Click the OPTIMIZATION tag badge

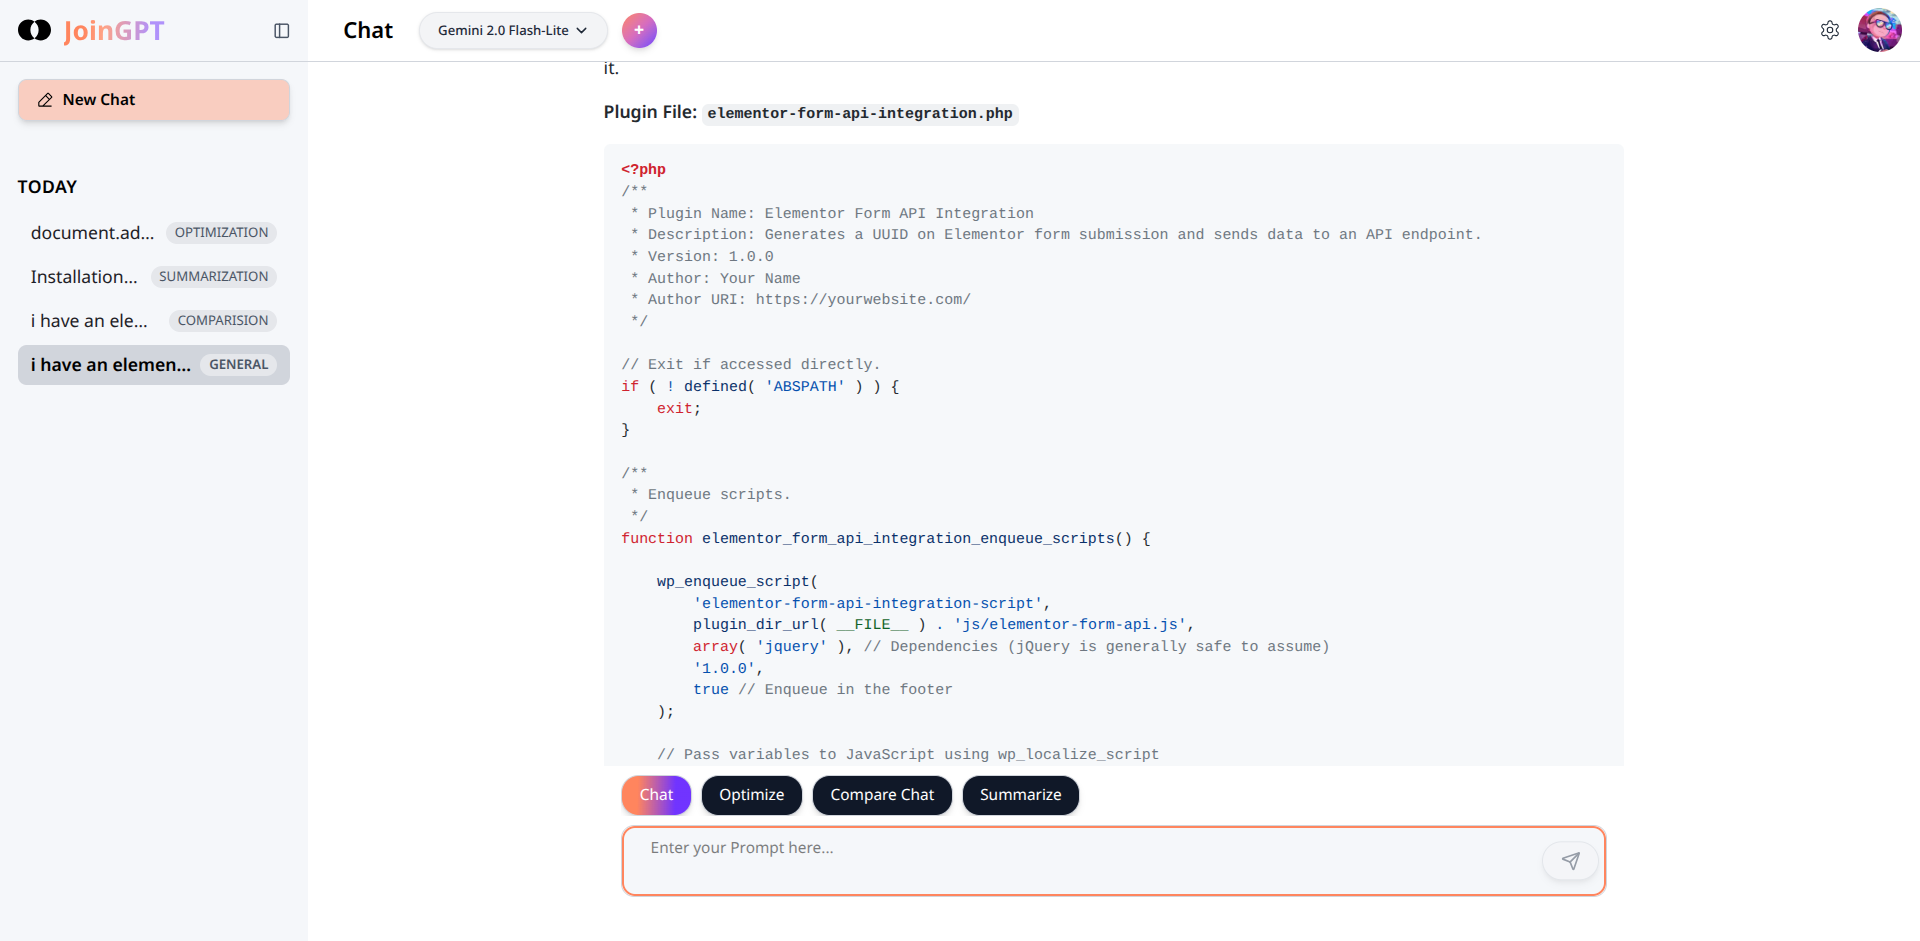221,233
